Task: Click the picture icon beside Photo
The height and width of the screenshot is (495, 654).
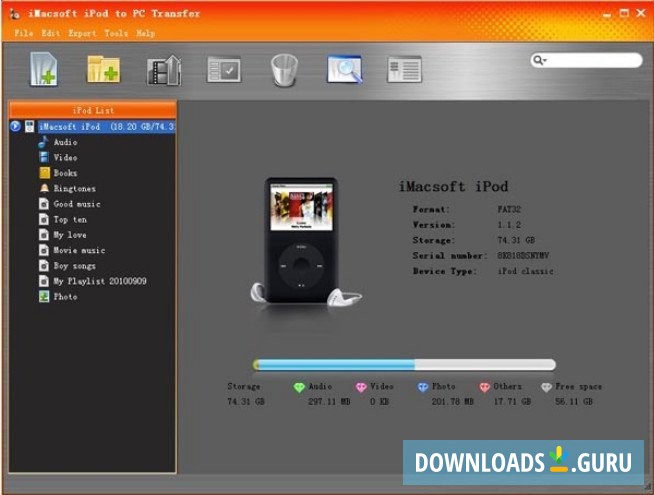Action: click(x=44, y=296)
